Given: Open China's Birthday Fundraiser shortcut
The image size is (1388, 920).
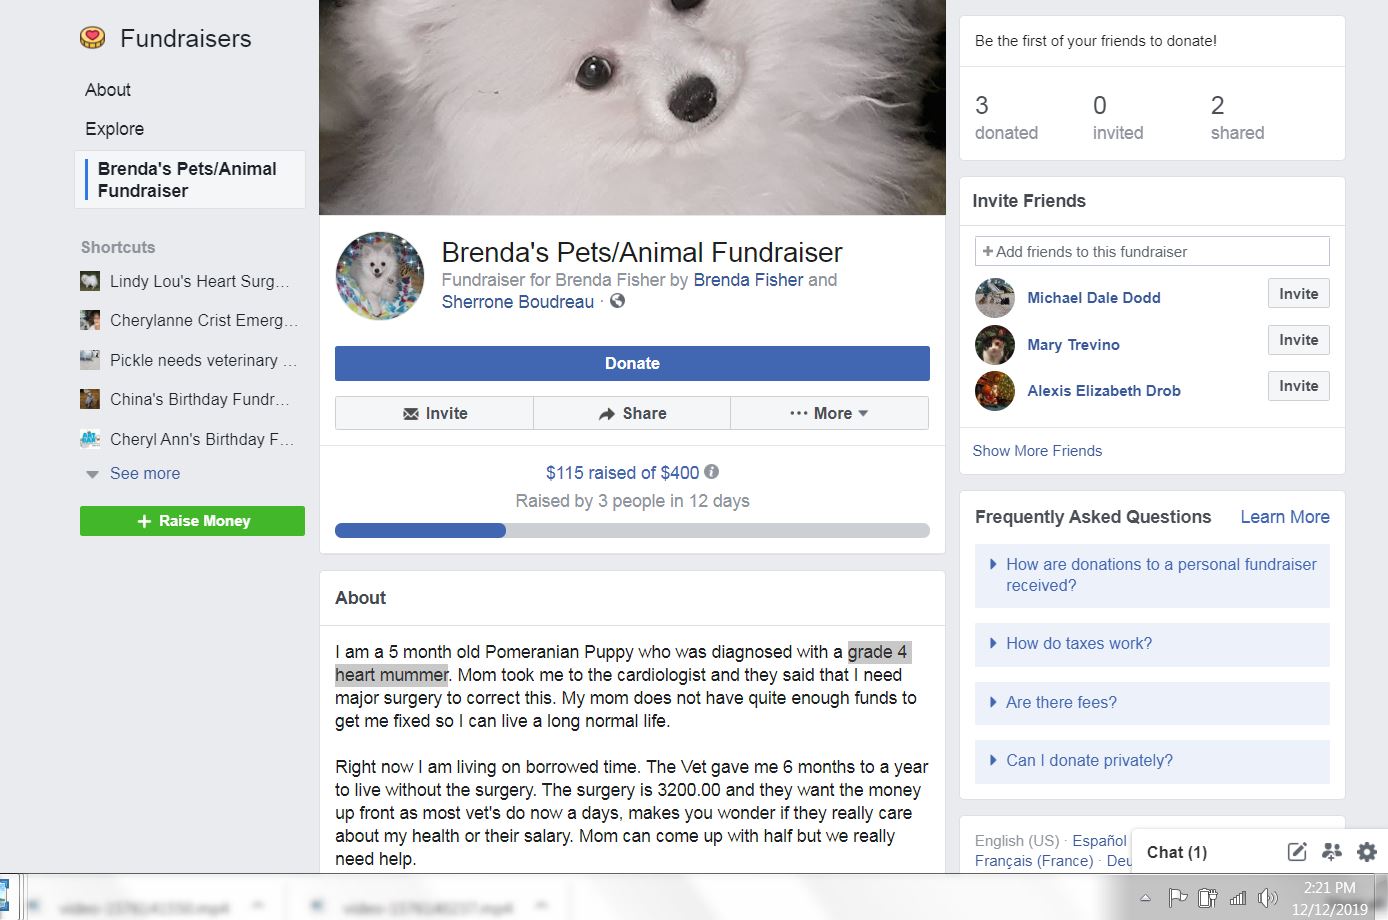Looking at the screenshot, I should pyautogui.click(x=200, y=399).
